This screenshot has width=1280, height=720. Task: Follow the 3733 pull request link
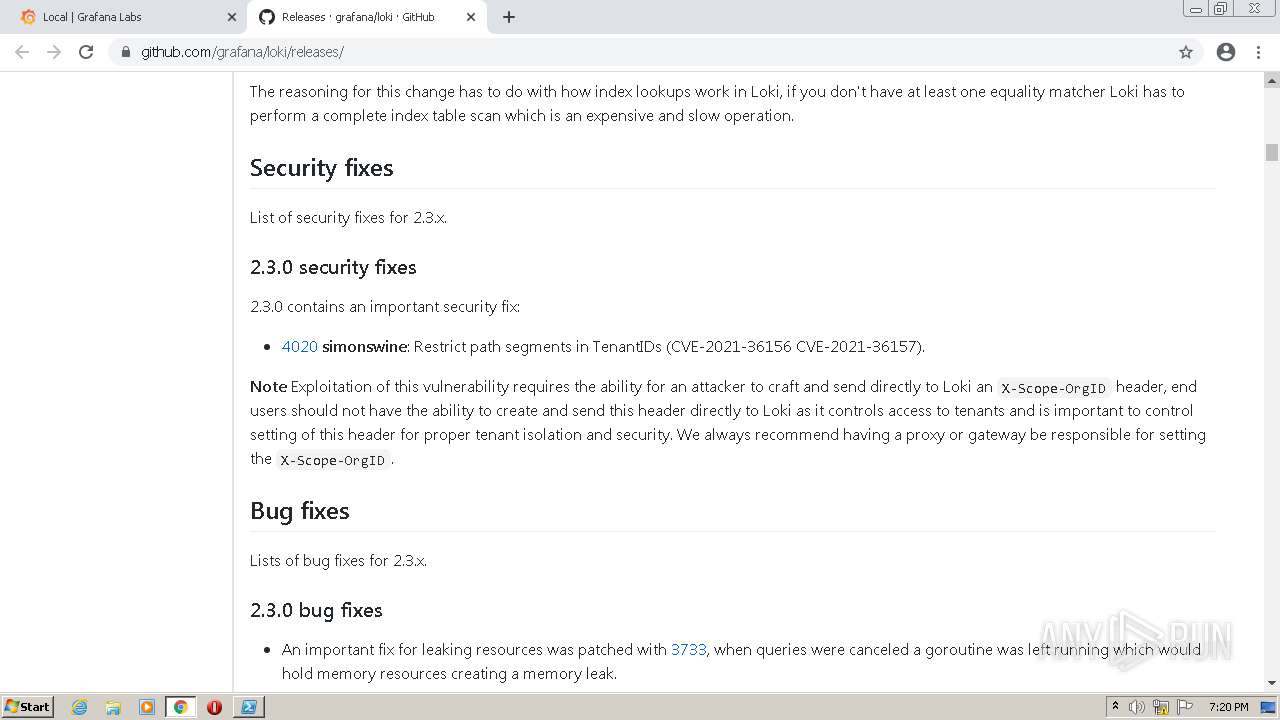(688, 649)
